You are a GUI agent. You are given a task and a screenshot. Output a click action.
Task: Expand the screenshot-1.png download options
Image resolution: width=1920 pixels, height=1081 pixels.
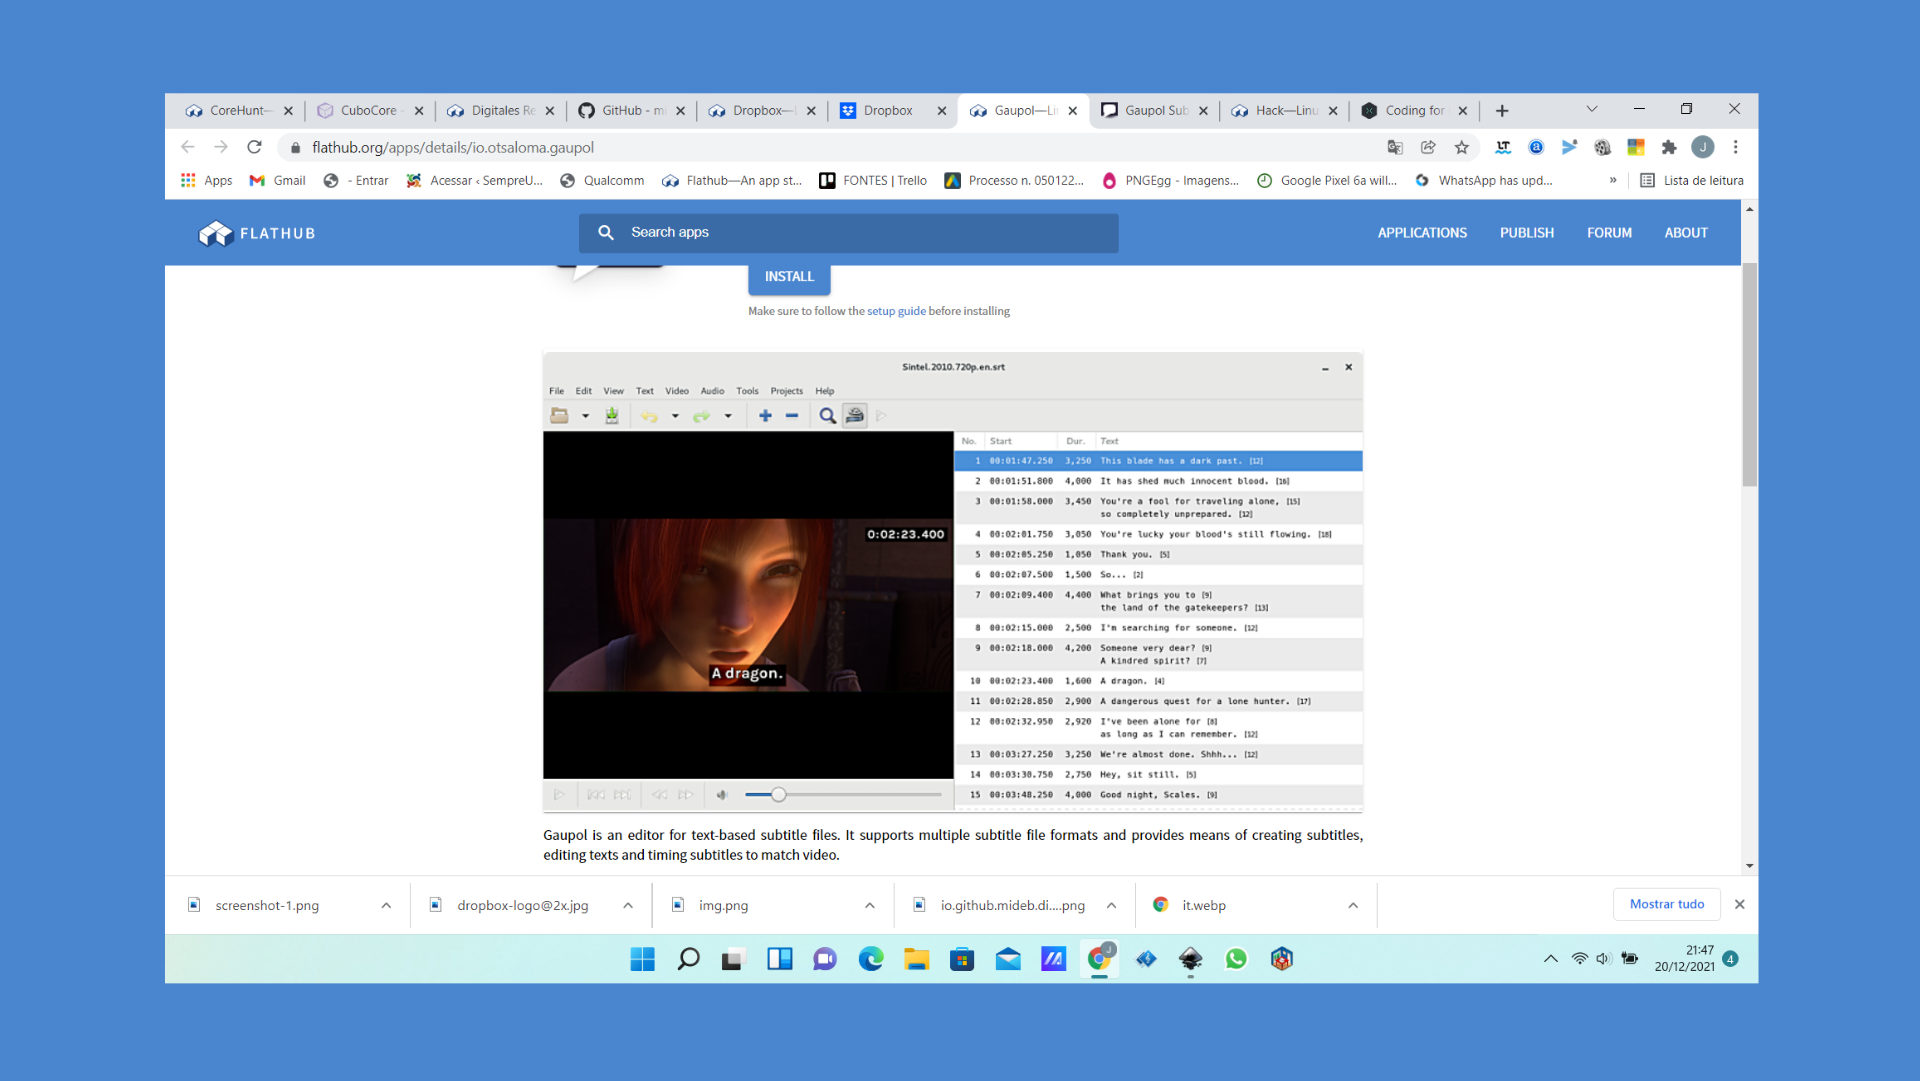tap(386, 905)
